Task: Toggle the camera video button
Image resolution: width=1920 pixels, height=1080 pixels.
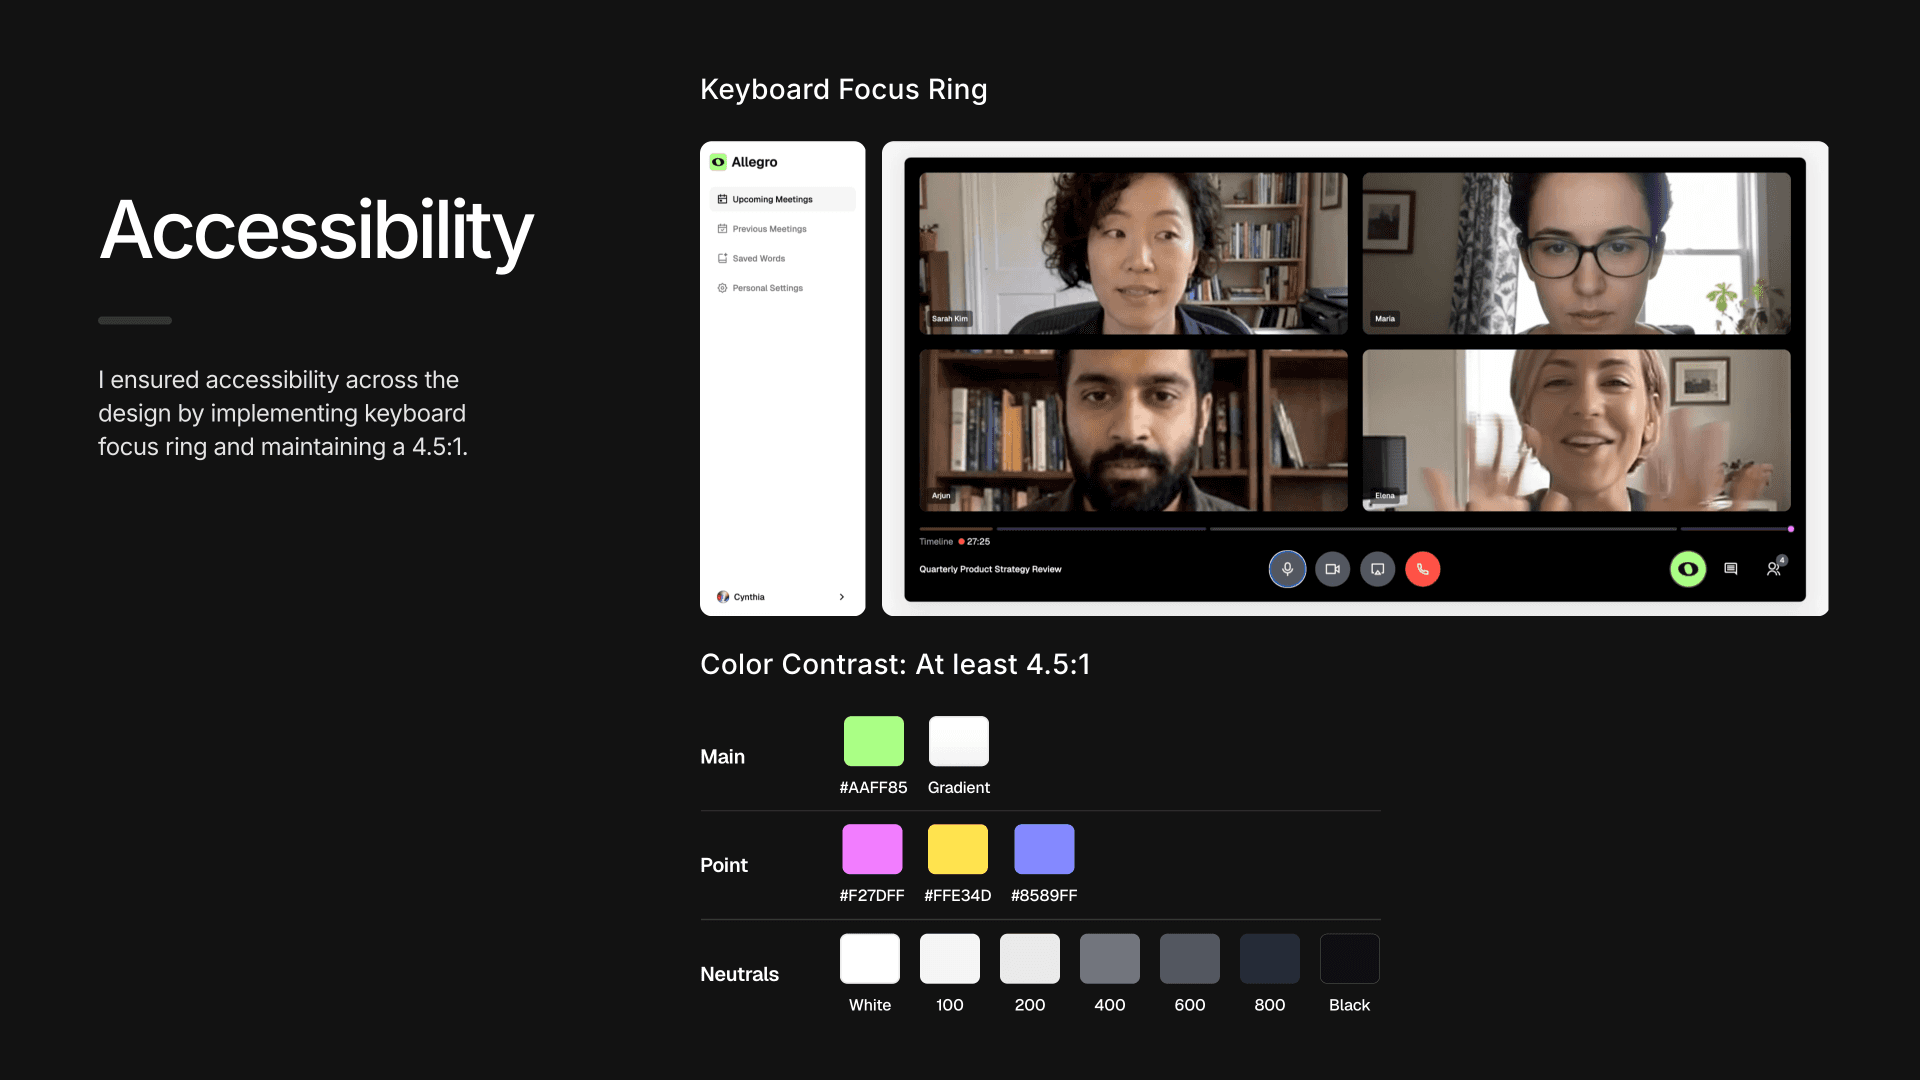Action: (1332, 569)
